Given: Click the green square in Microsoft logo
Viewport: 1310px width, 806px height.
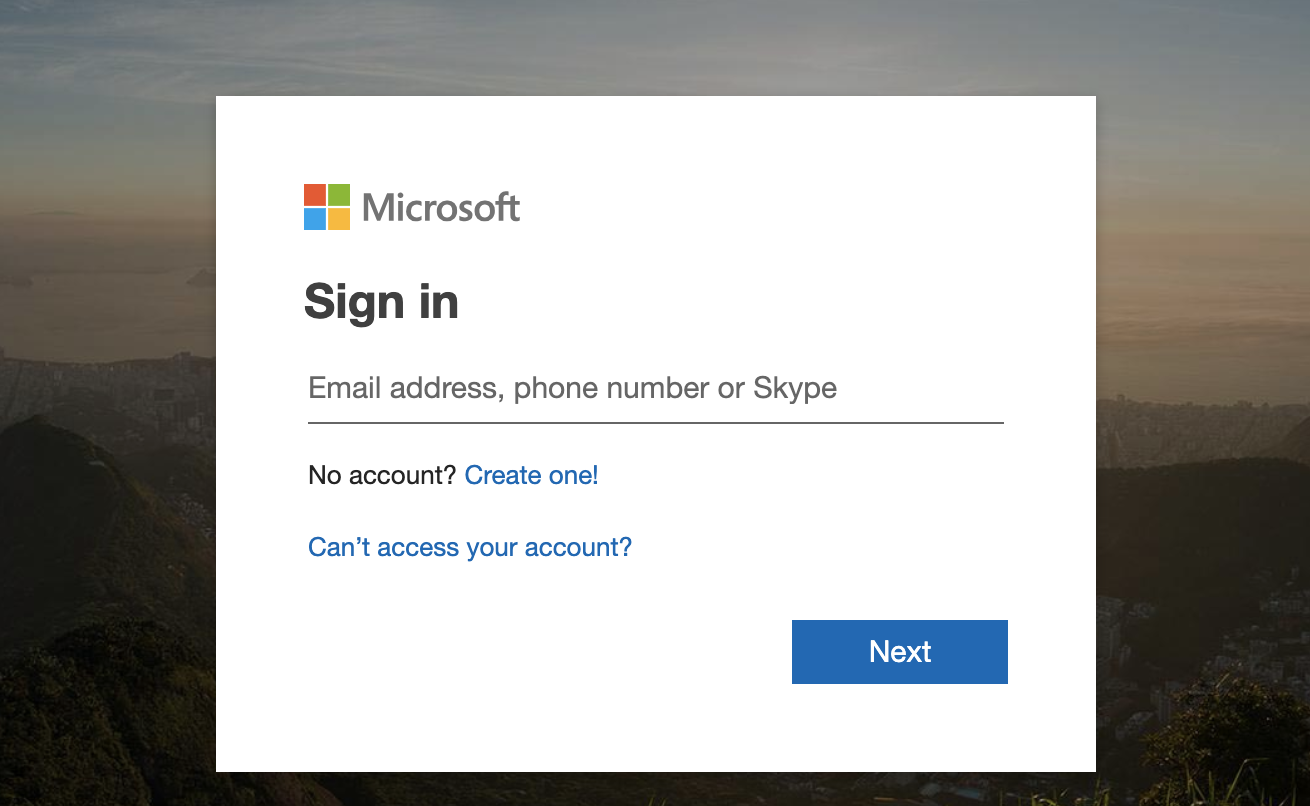Looking at the screenshot, I should (339, 195).
